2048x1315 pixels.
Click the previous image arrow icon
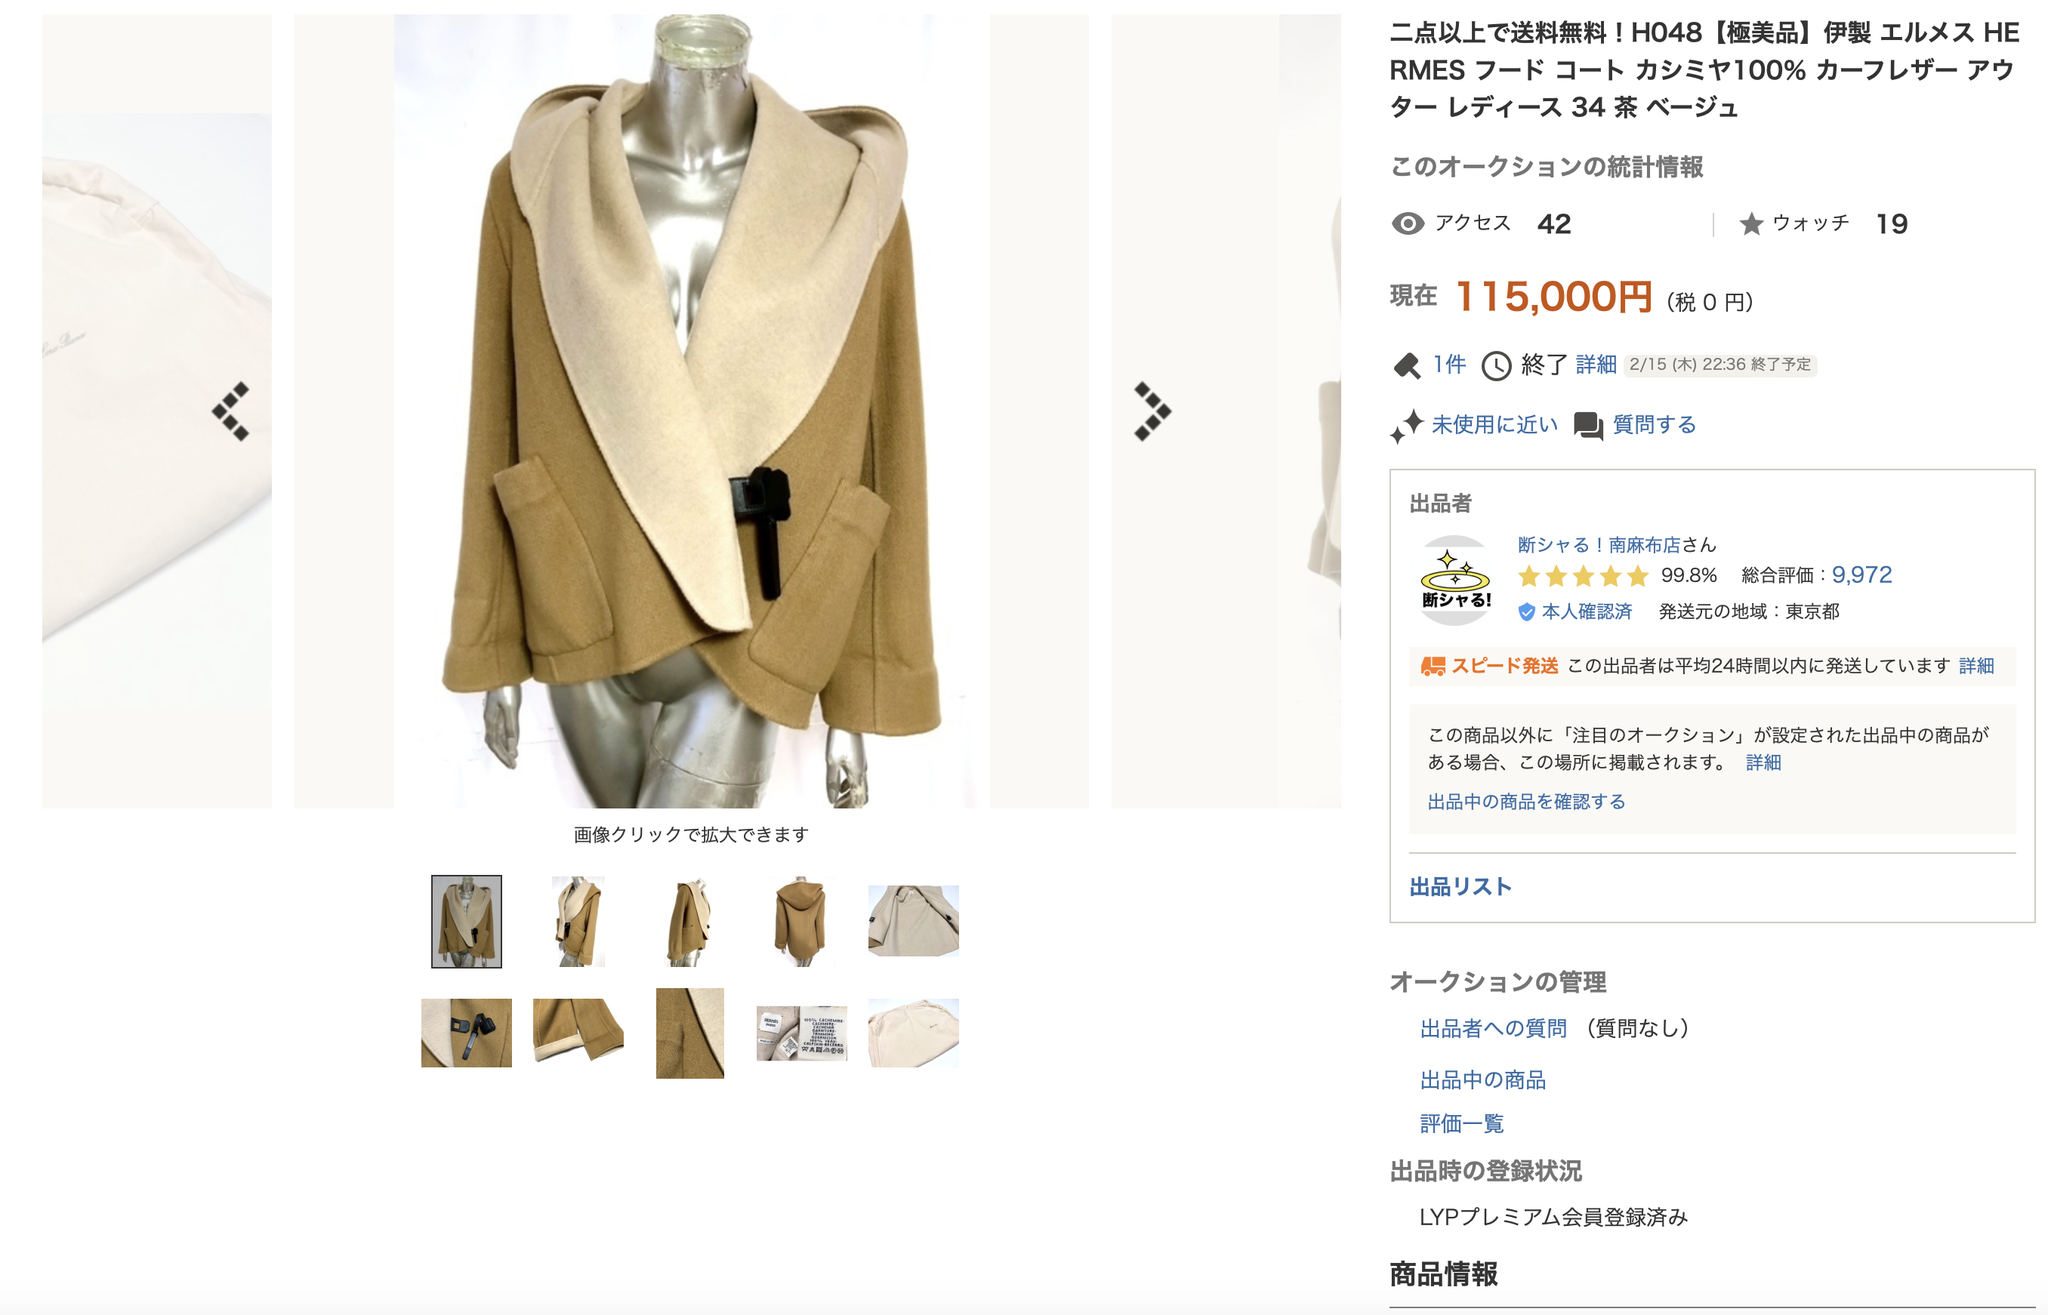[x=231, y=411]
